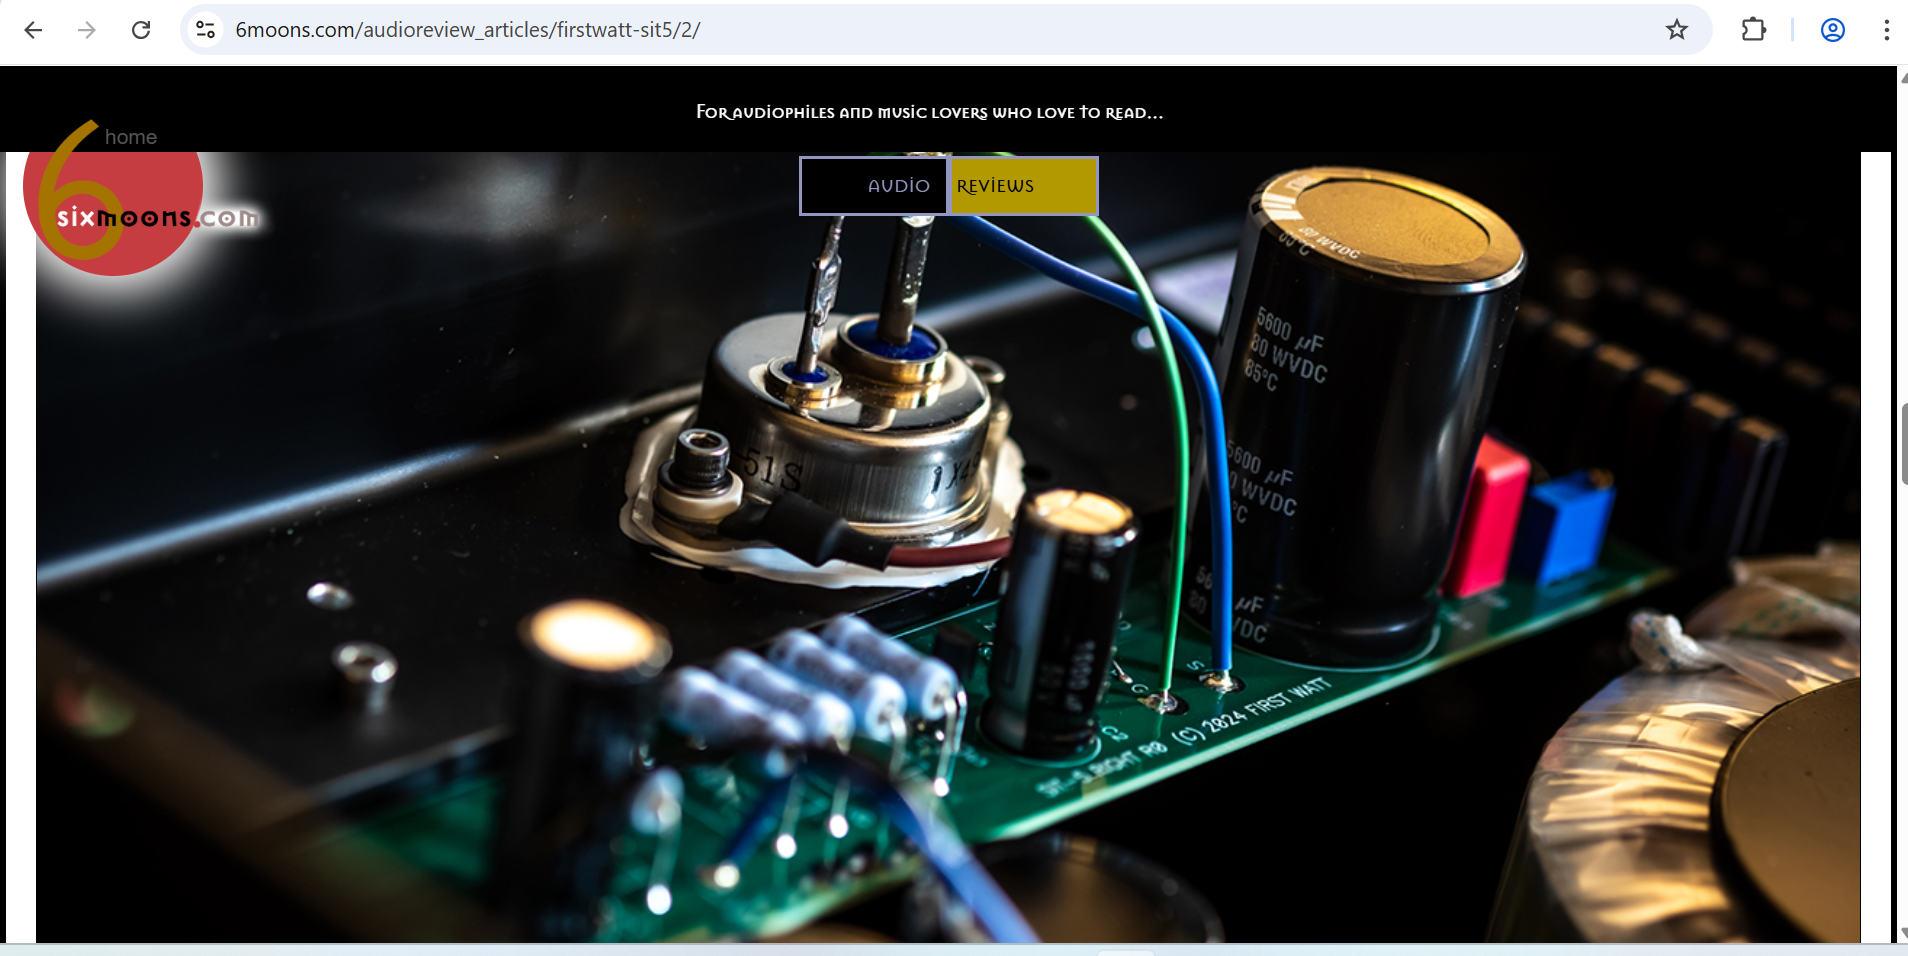Reload the page with the refresh icon
The image size is (1908, 956).
[x=141, y=30]
